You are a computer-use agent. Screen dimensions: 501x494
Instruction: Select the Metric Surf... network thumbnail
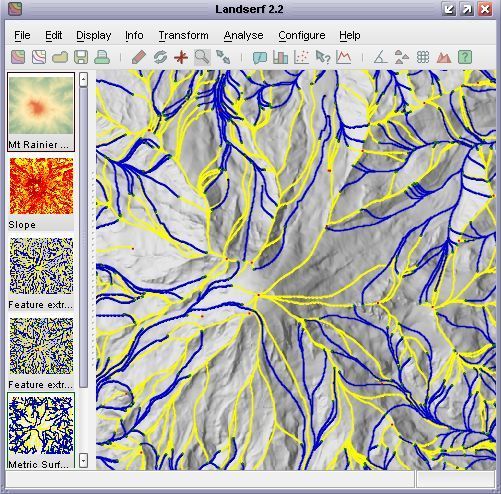click(x=41, y=425)
